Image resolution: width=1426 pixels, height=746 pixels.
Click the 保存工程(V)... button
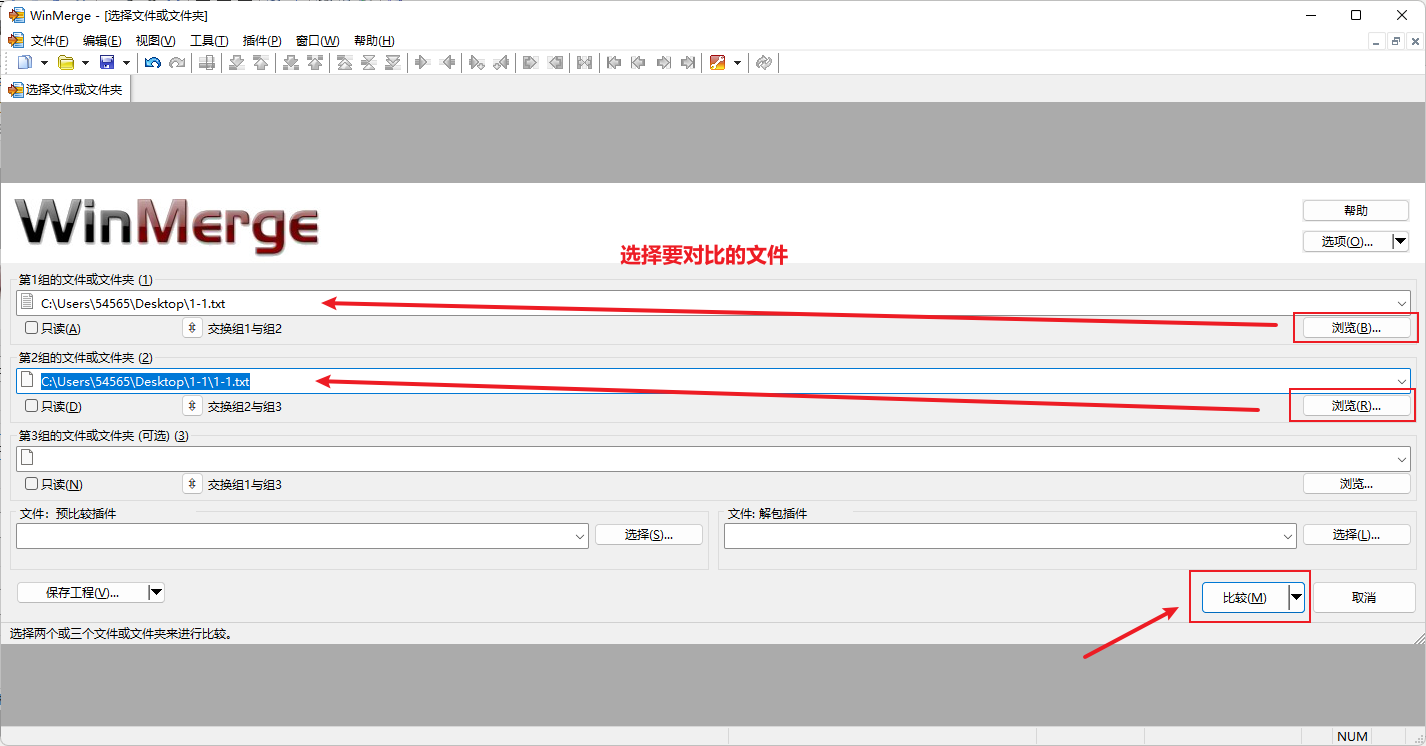pos(82,592)
